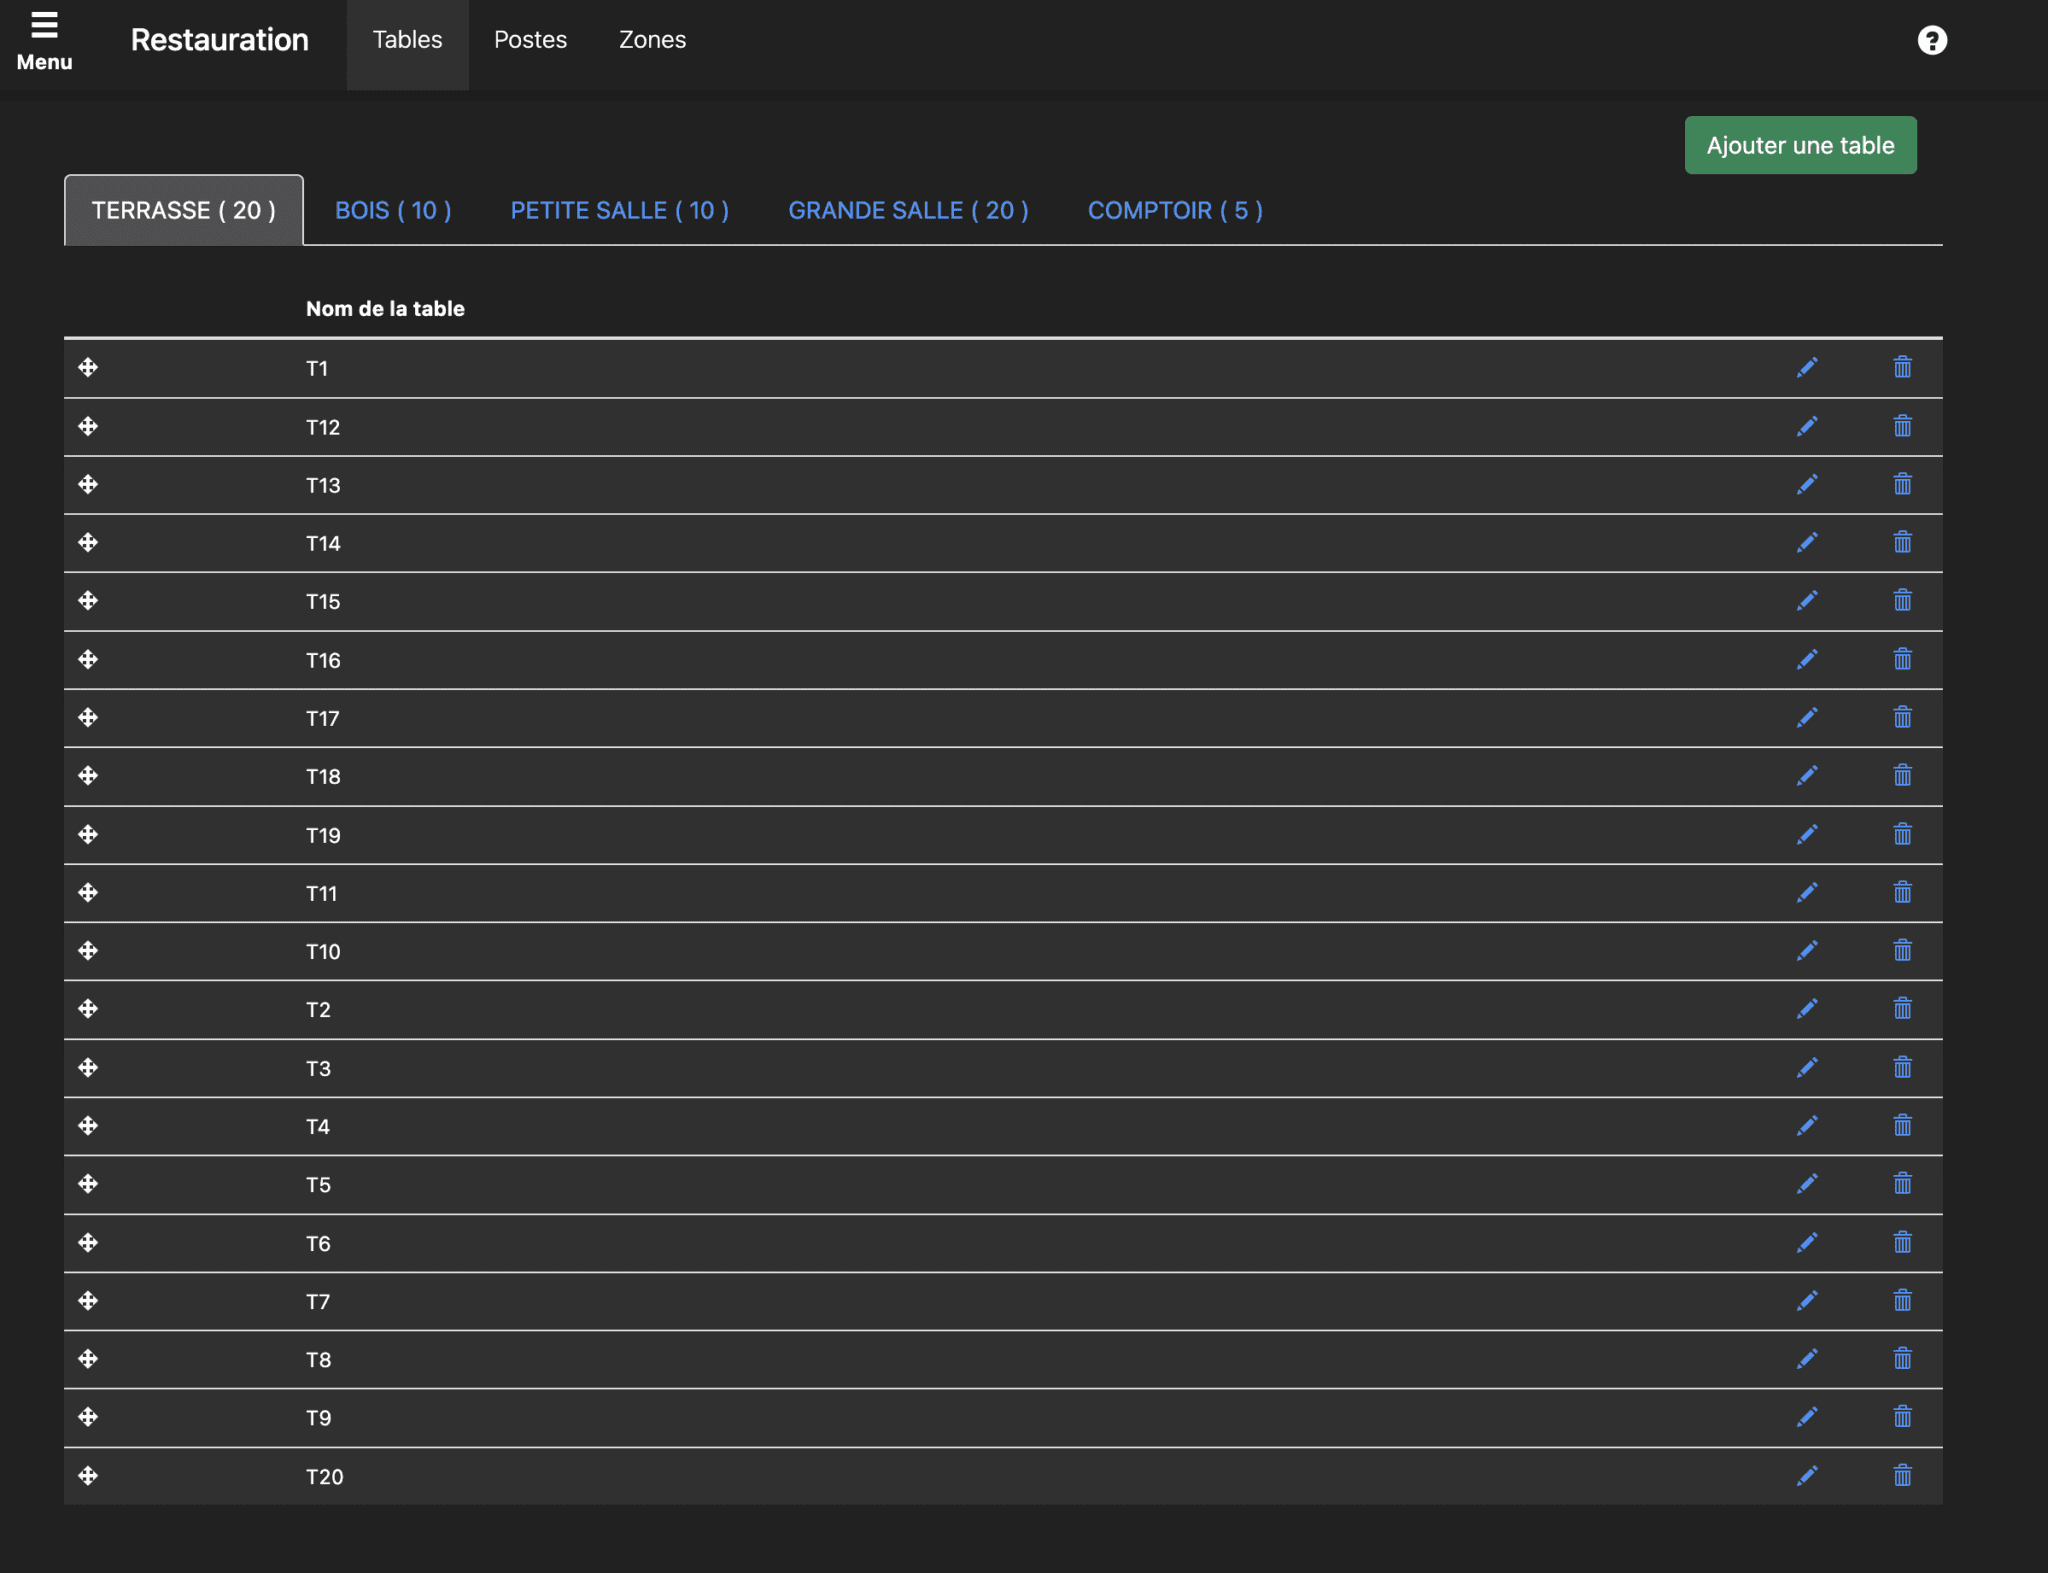
Task: Edit table T19 with pencil icon
Action: (x=1807, y=835)
